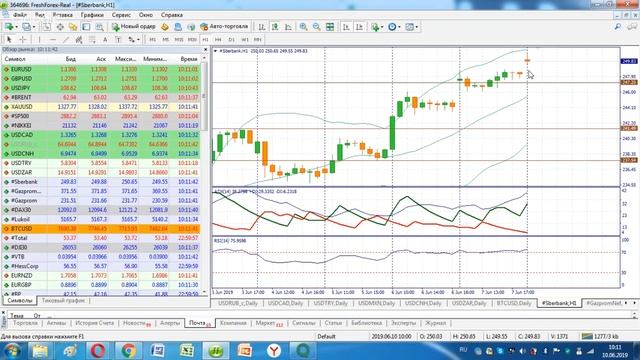Switch timeframe to M30

[x=192, y=40]
